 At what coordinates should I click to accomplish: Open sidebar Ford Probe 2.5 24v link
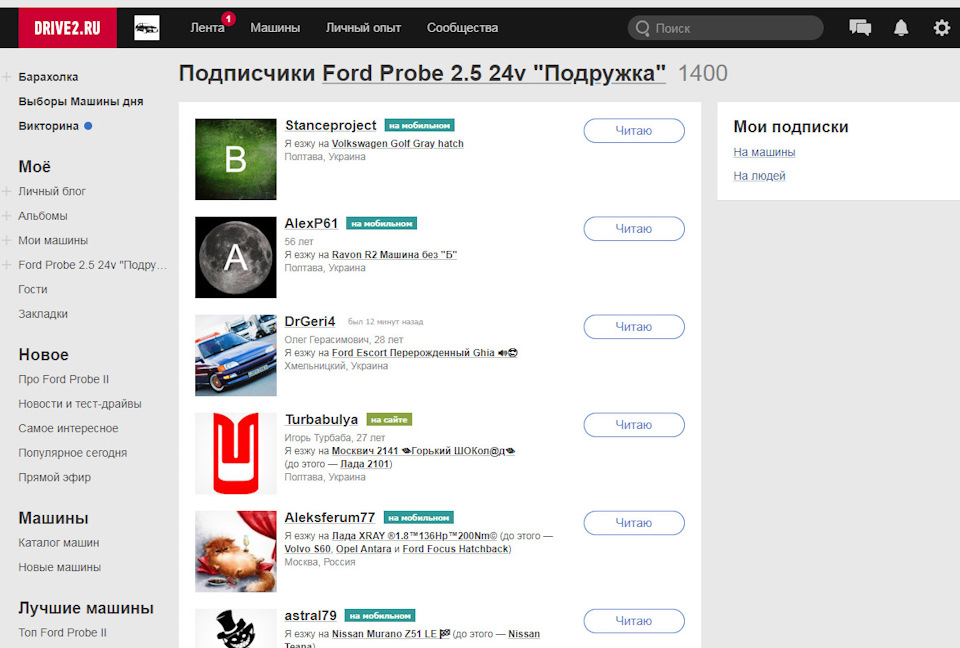92,265
